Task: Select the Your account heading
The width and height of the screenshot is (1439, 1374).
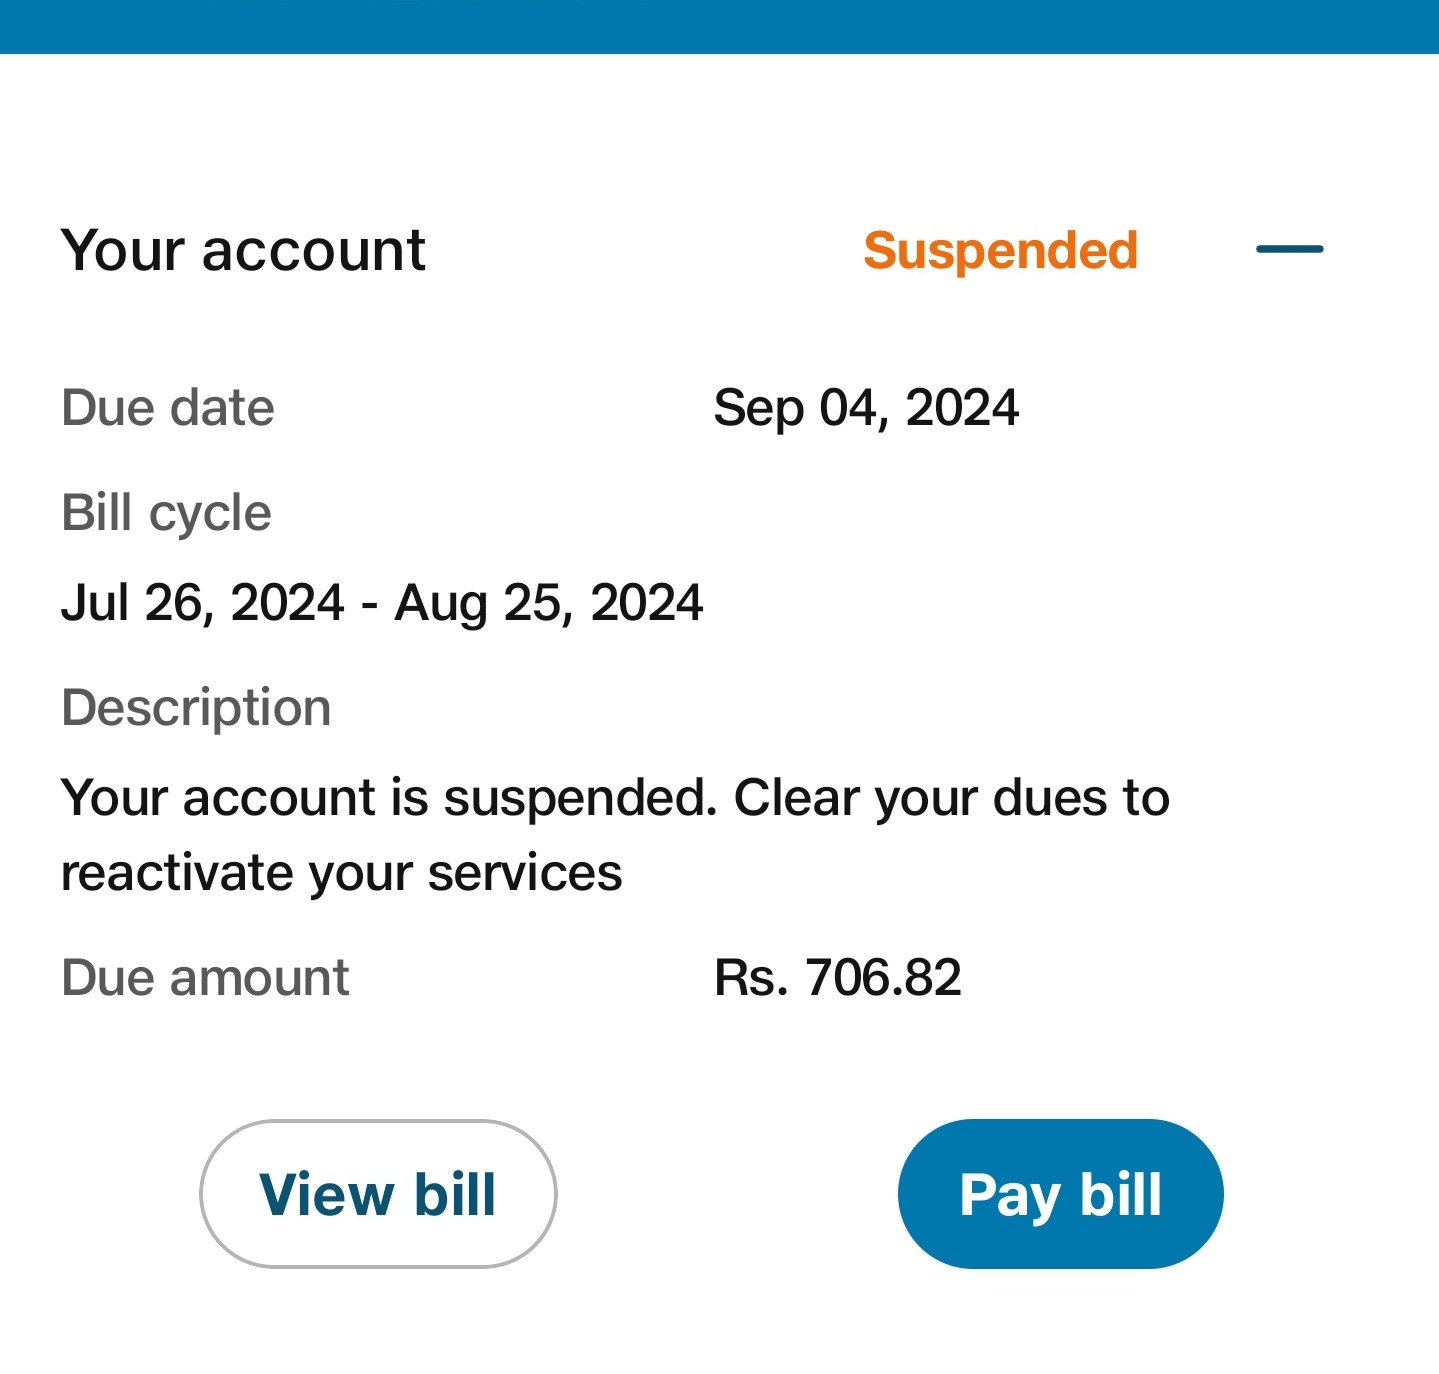Action: pyautogui.click(x=243, y=250)
